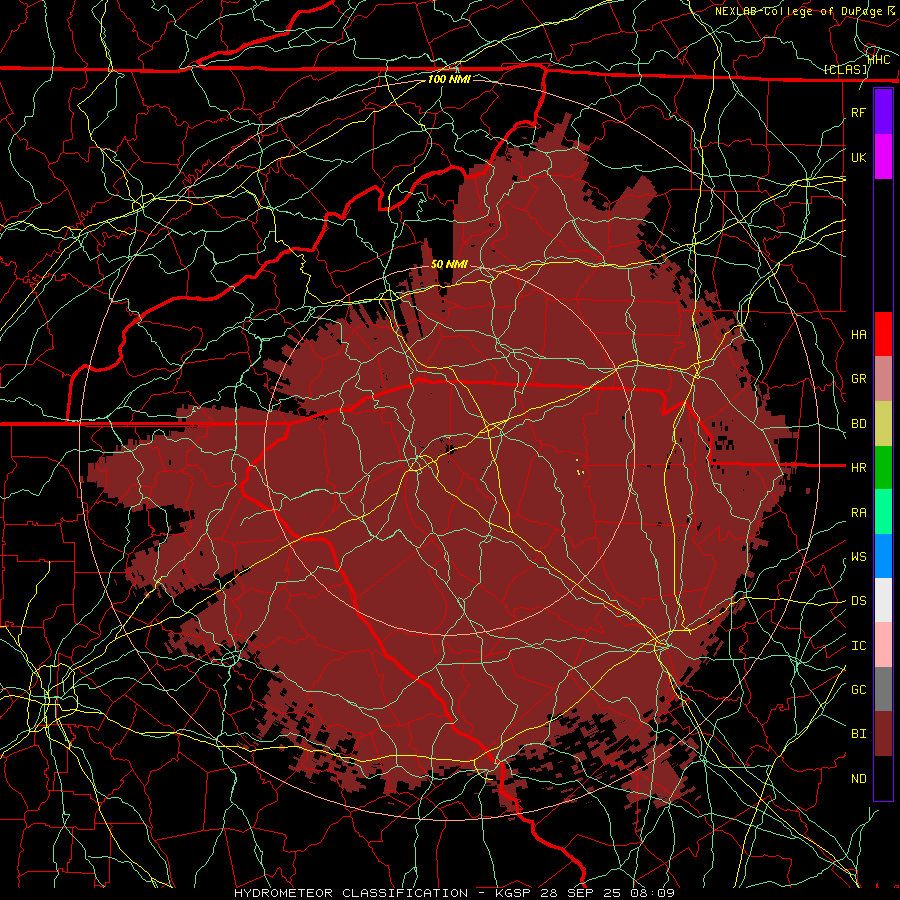
Task: Click the RF legend label
Action: point(858,112)
